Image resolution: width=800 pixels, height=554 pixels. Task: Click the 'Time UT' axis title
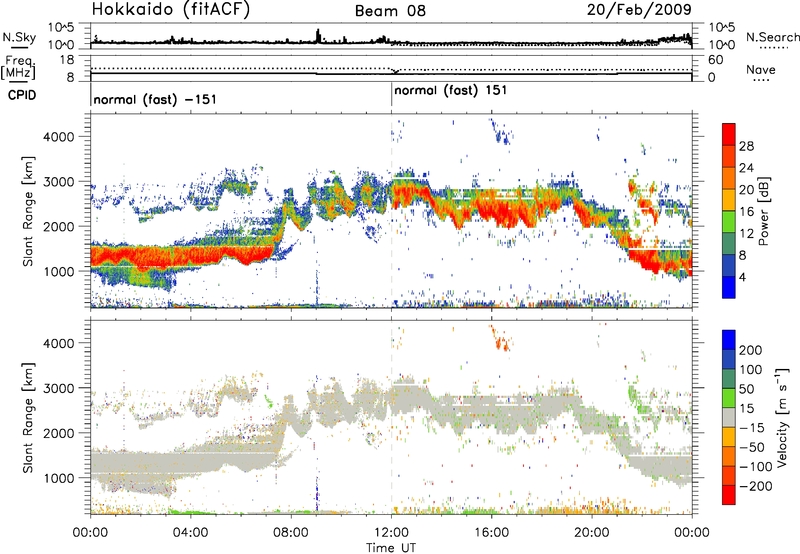(391, 548)
